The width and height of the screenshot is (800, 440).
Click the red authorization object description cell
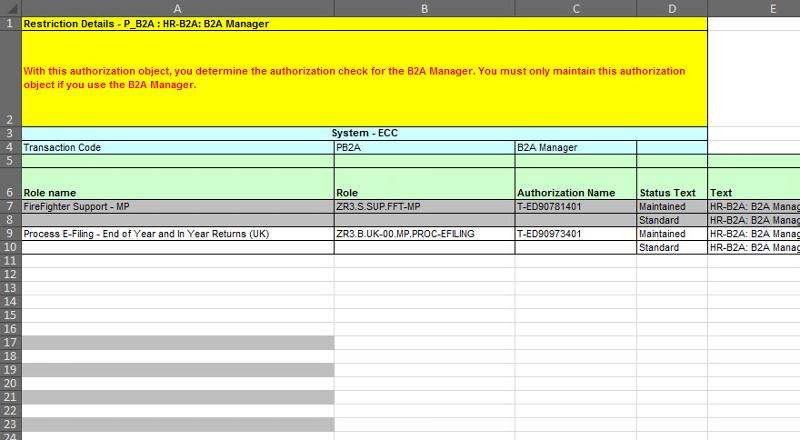(364, 79)
